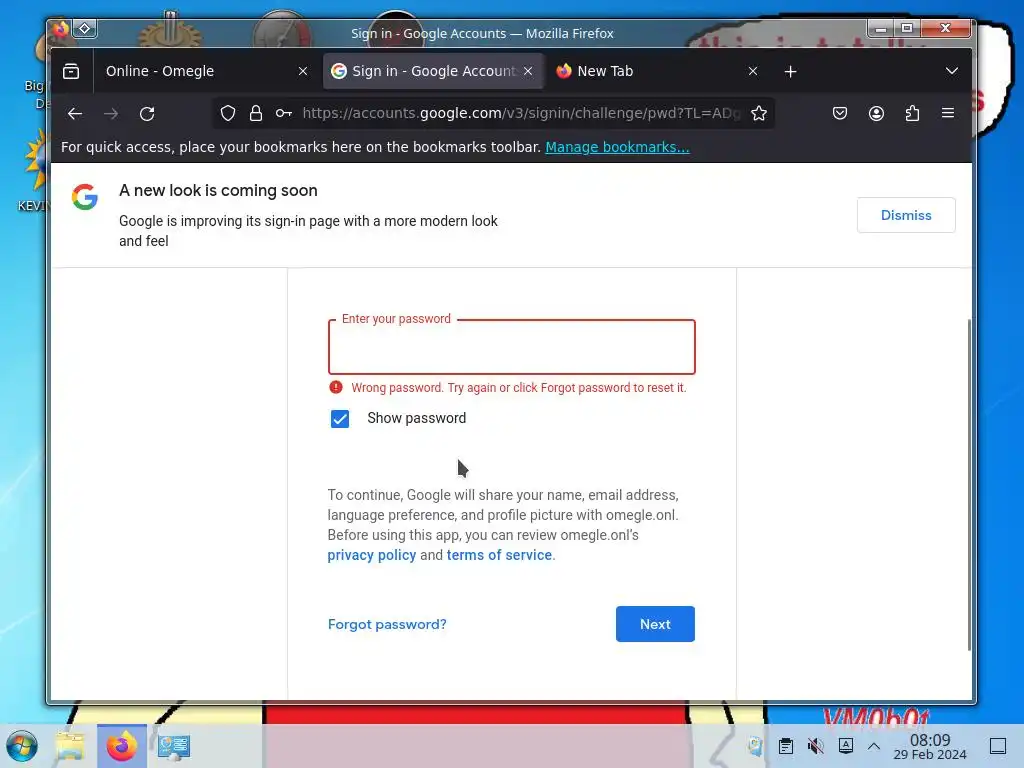Click the Forgot password? link
This screenshot has width=1024, height=768.
[x=387, y=624]
